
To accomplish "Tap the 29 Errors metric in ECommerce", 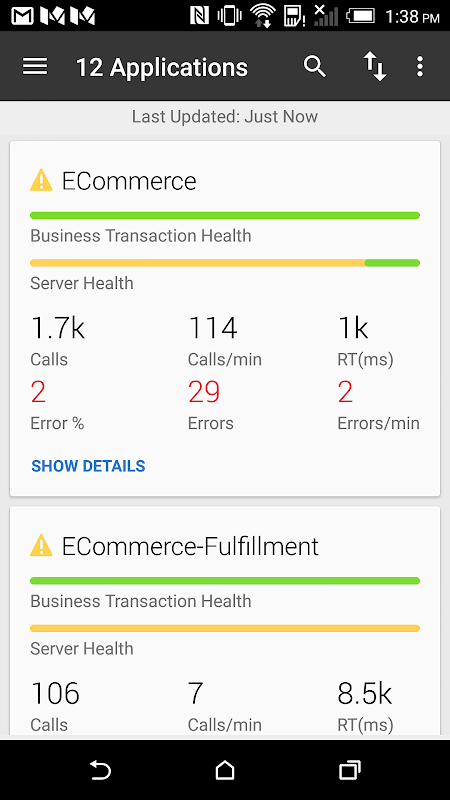I will [x=211, y=406].
